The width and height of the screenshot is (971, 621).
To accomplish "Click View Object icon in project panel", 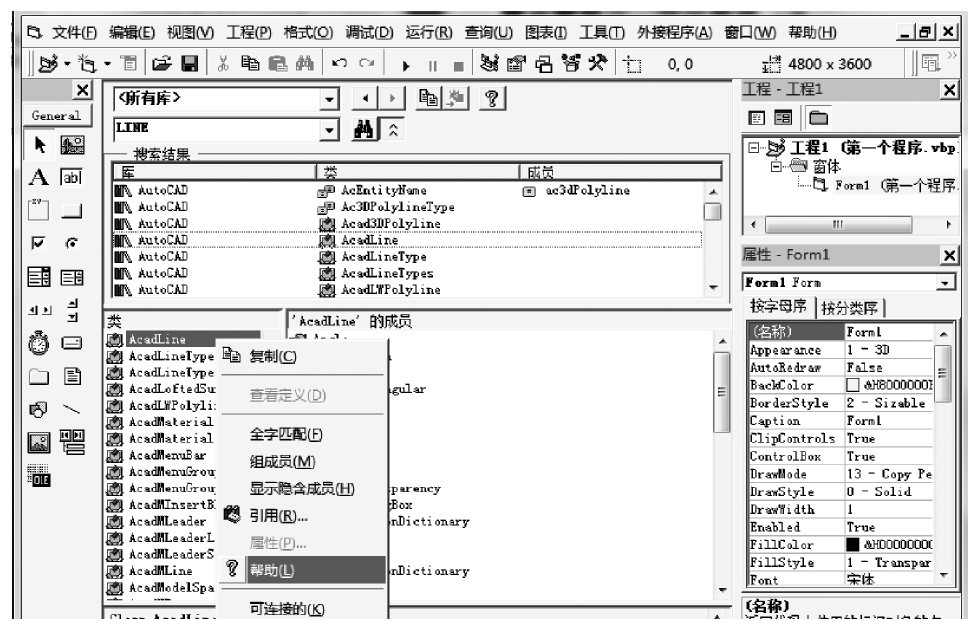I will (x=783, y=117).
